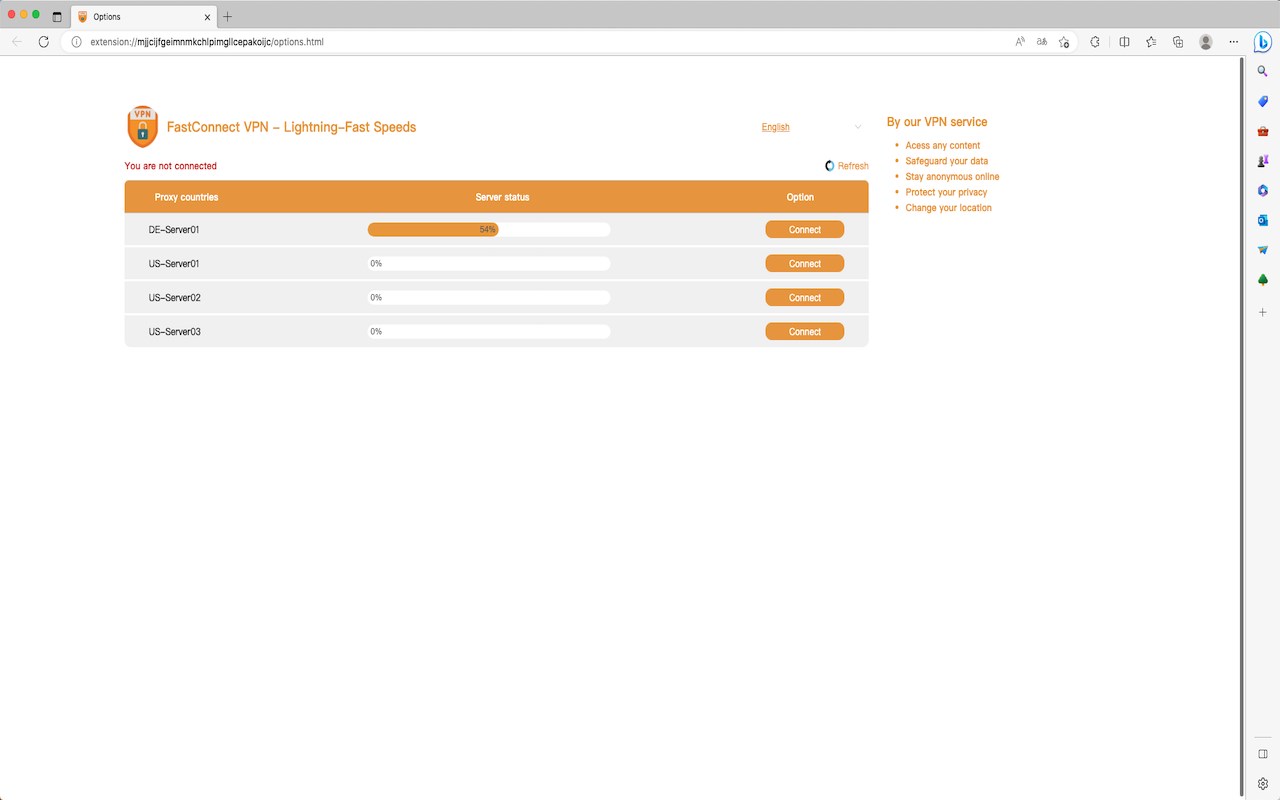The image size is (1280, 800).
Task: Click 'Stay anonymous online' list item
Action: point(952,177)
